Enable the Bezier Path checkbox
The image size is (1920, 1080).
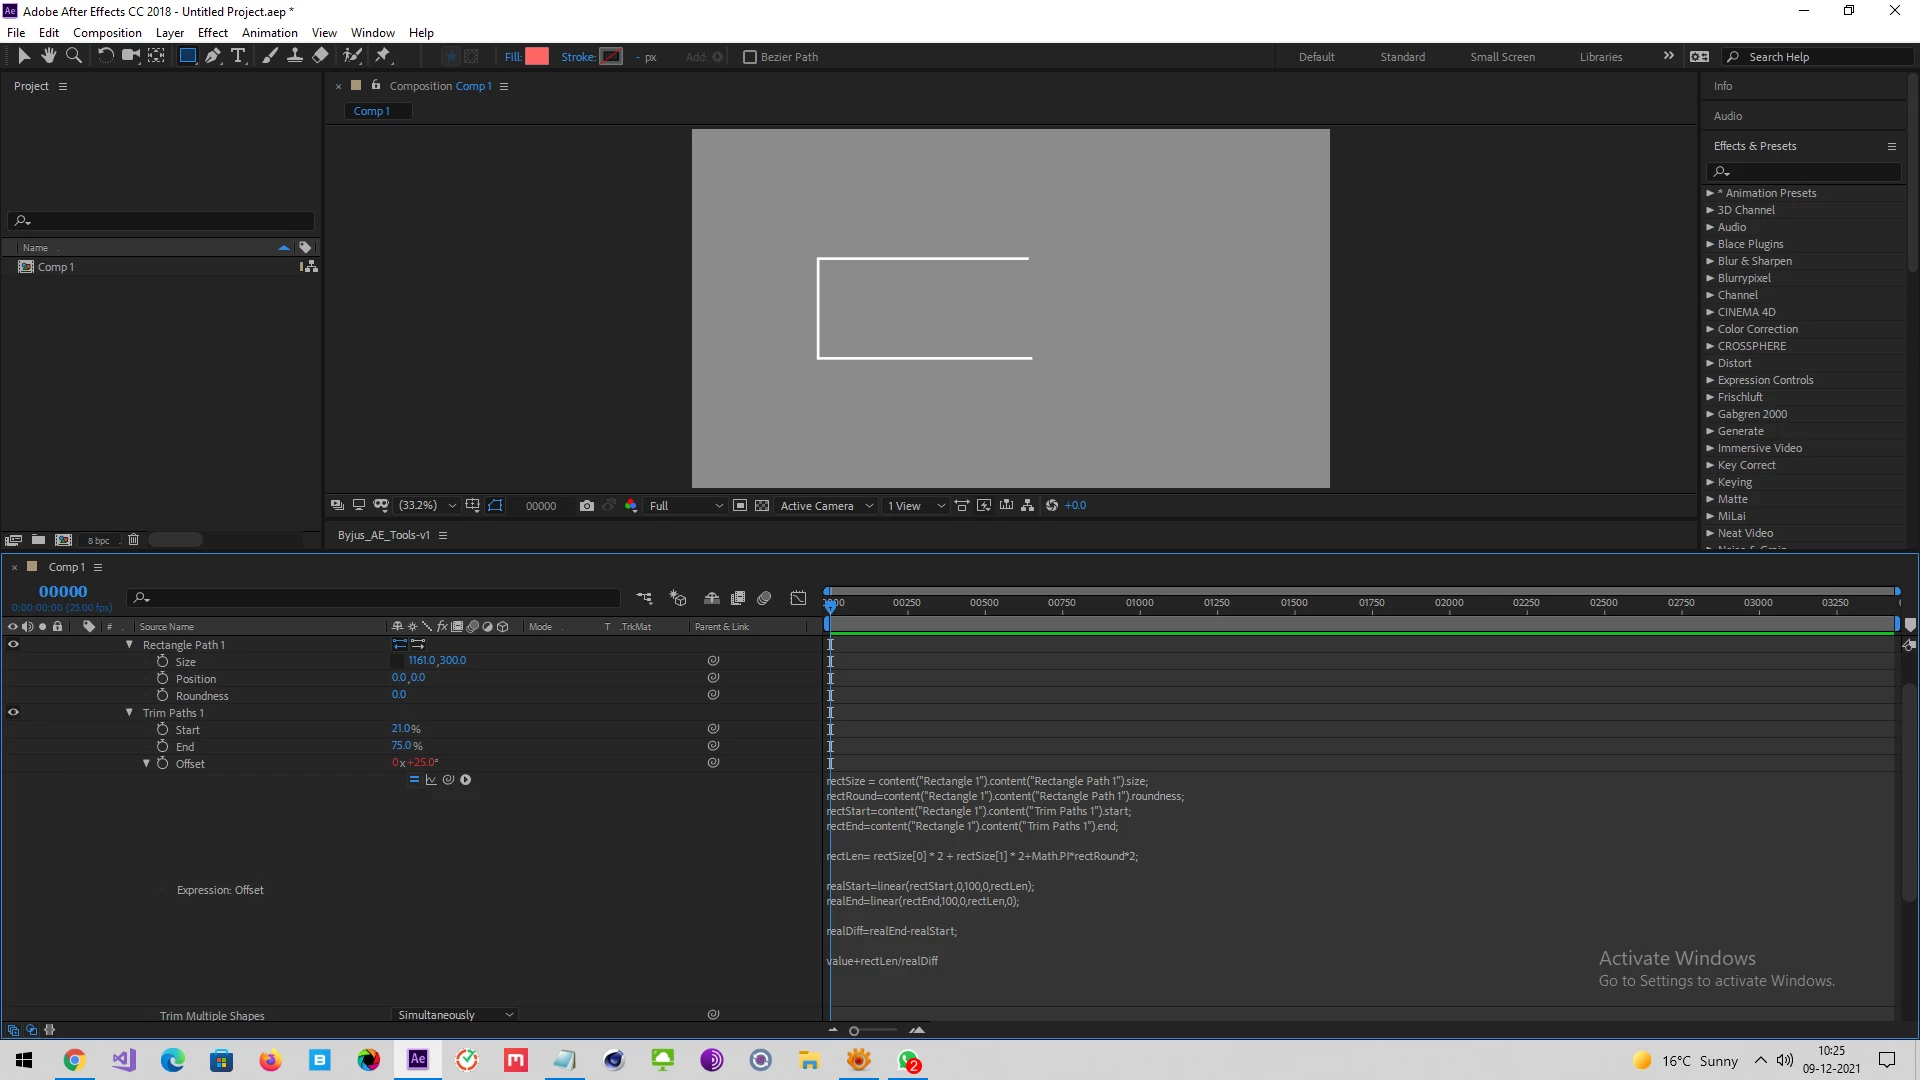pos(750,57)
